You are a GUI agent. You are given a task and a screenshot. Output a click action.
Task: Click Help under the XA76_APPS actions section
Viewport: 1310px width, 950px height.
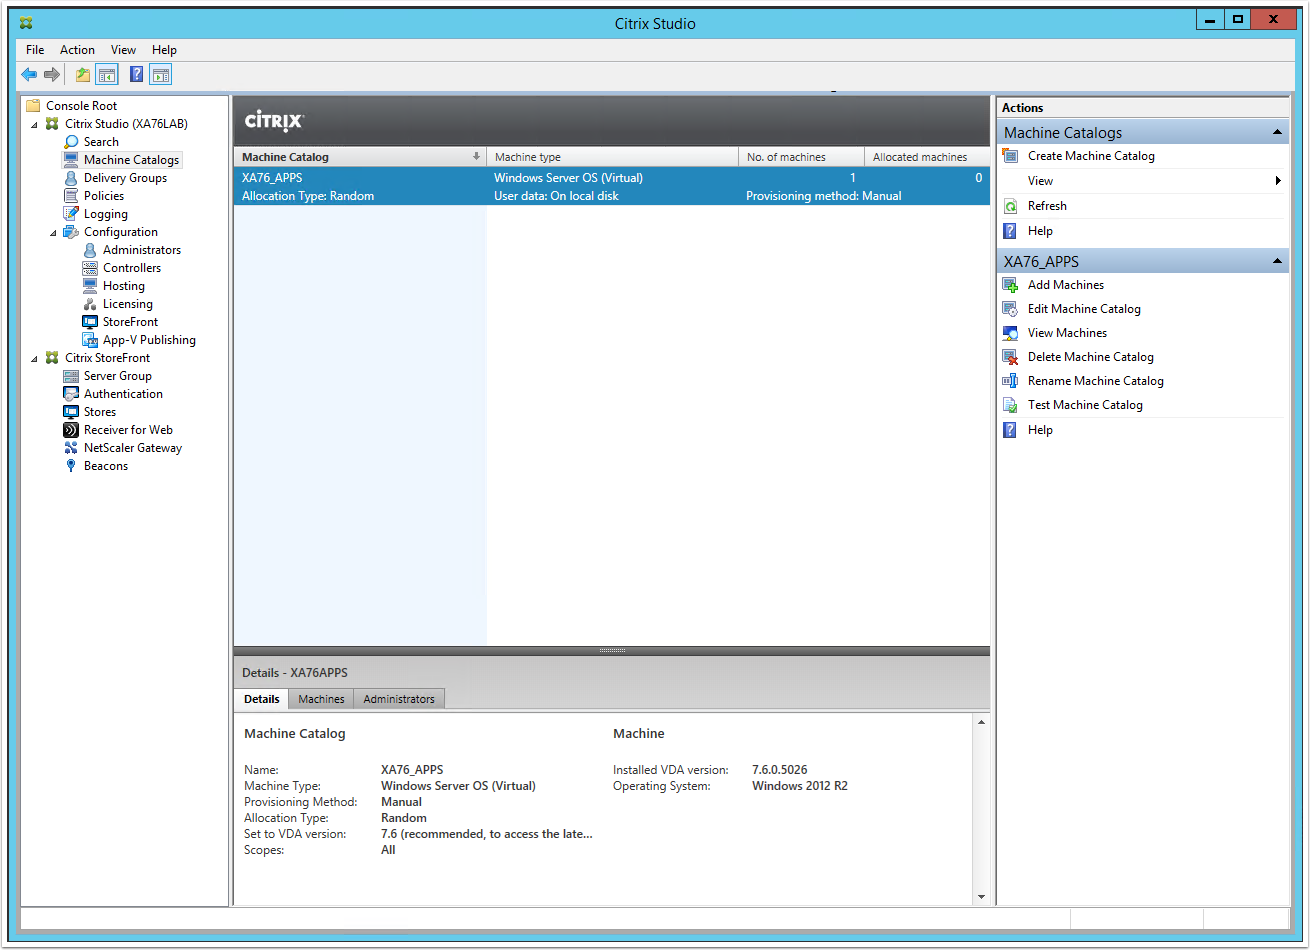1040,430
